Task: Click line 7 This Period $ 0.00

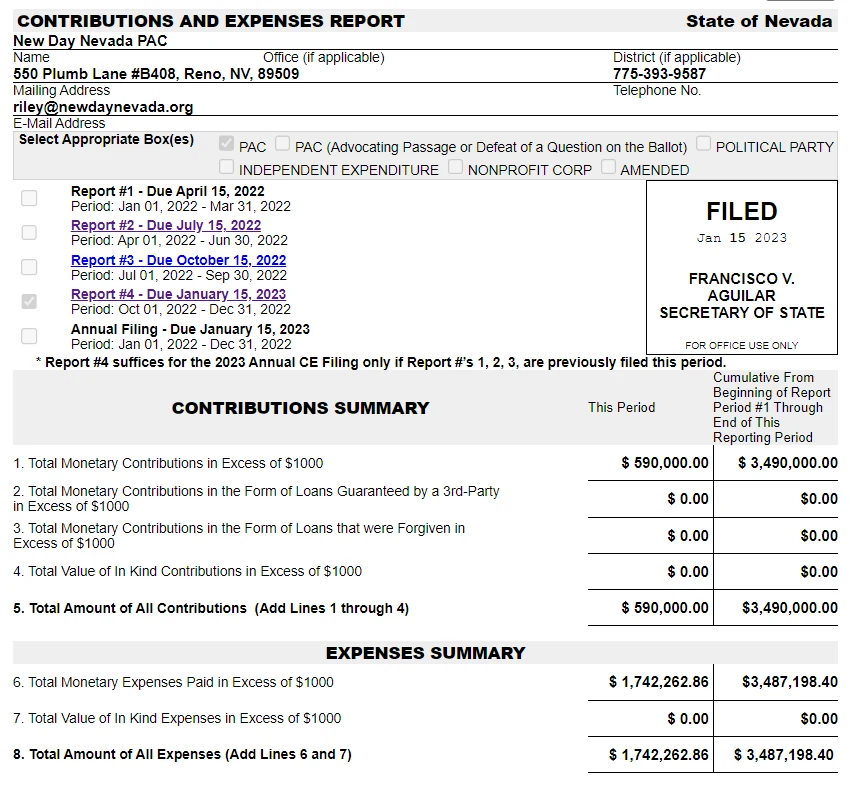Action: point(688,719)
